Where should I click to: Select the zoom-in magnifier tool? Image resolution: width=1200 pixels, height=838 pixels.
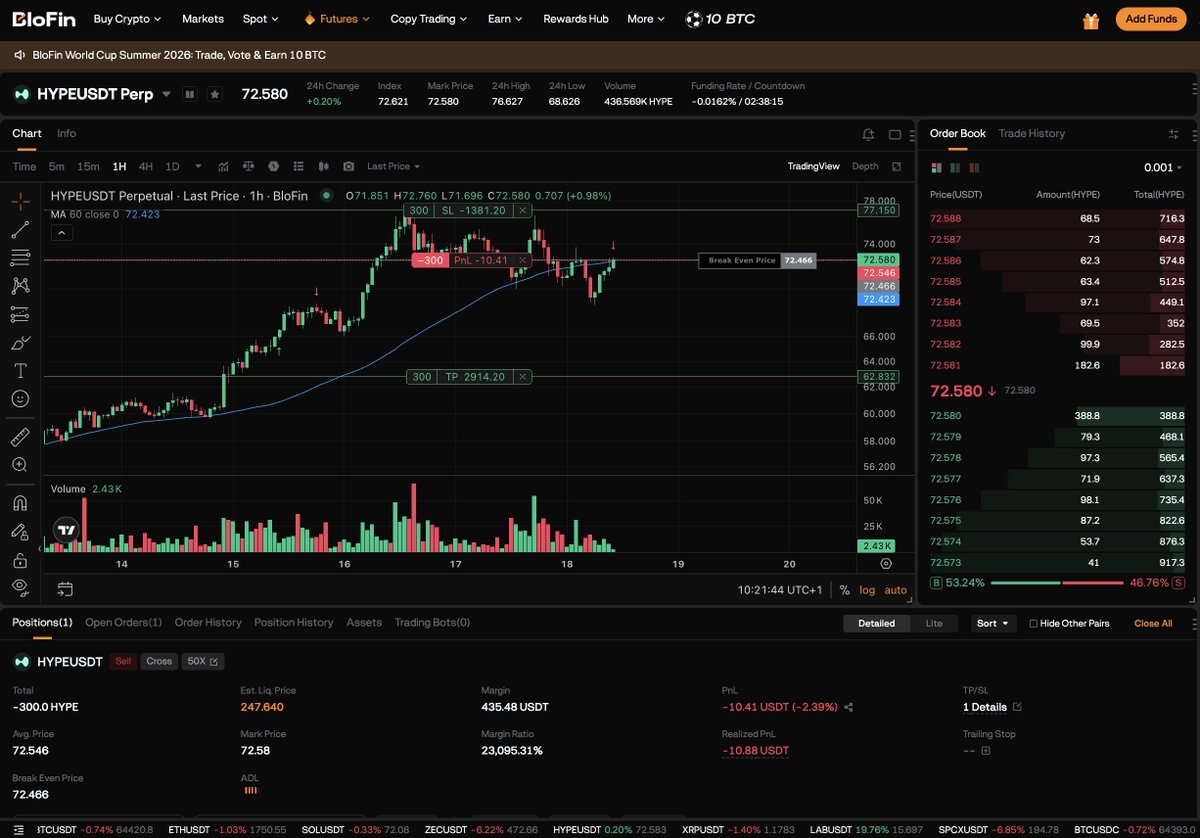20,465
